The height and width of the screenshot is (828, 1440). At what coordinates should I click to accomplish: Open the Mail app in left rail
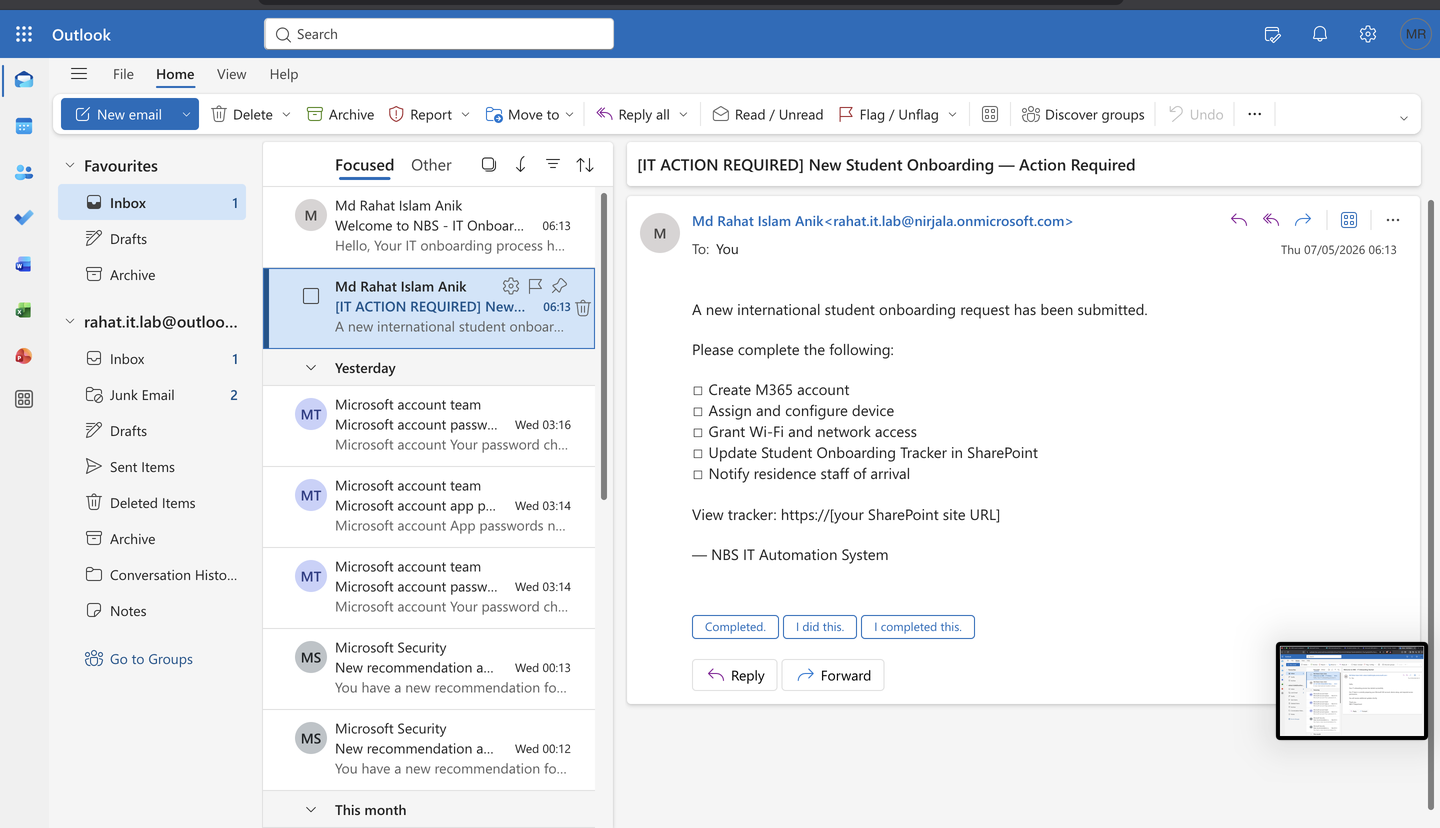click(24, 80)
